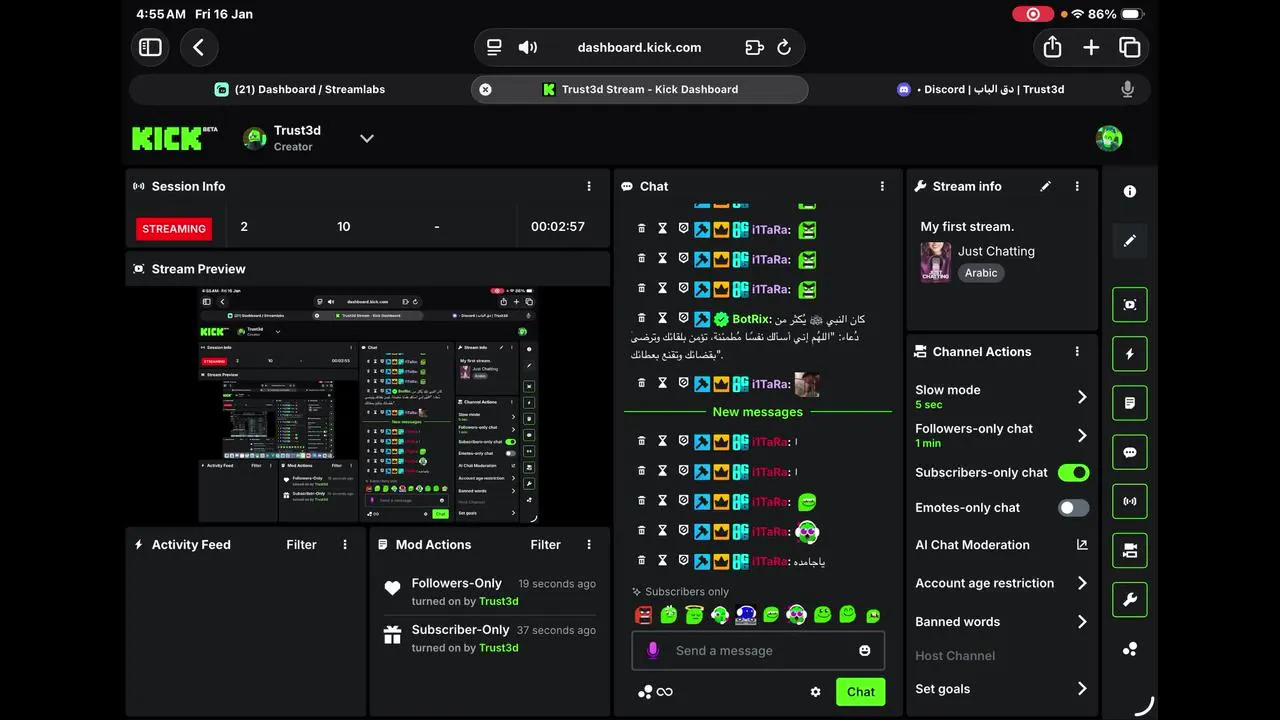Insert the red angry face emote
The height and width of the screenshot is (720, 1280).
[x=644, y=614]
